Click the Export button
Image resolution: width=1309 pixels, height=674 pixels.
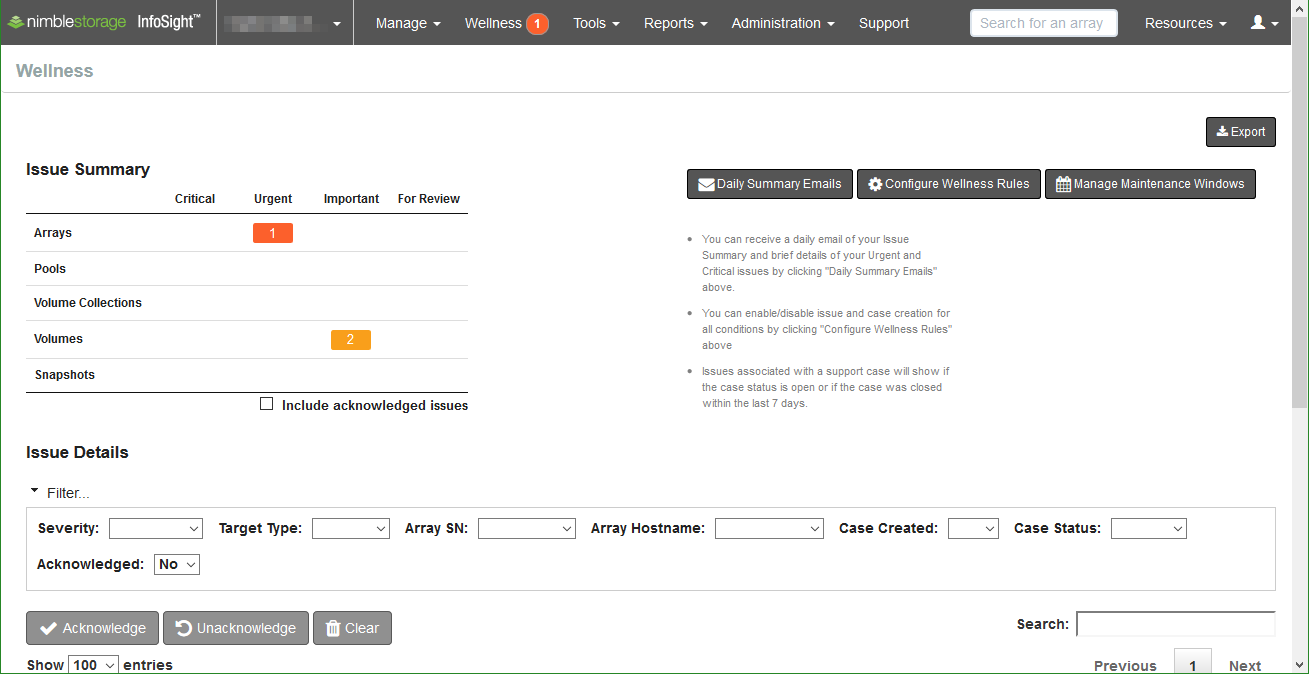pyautogui.click(x=1241, y=132)
